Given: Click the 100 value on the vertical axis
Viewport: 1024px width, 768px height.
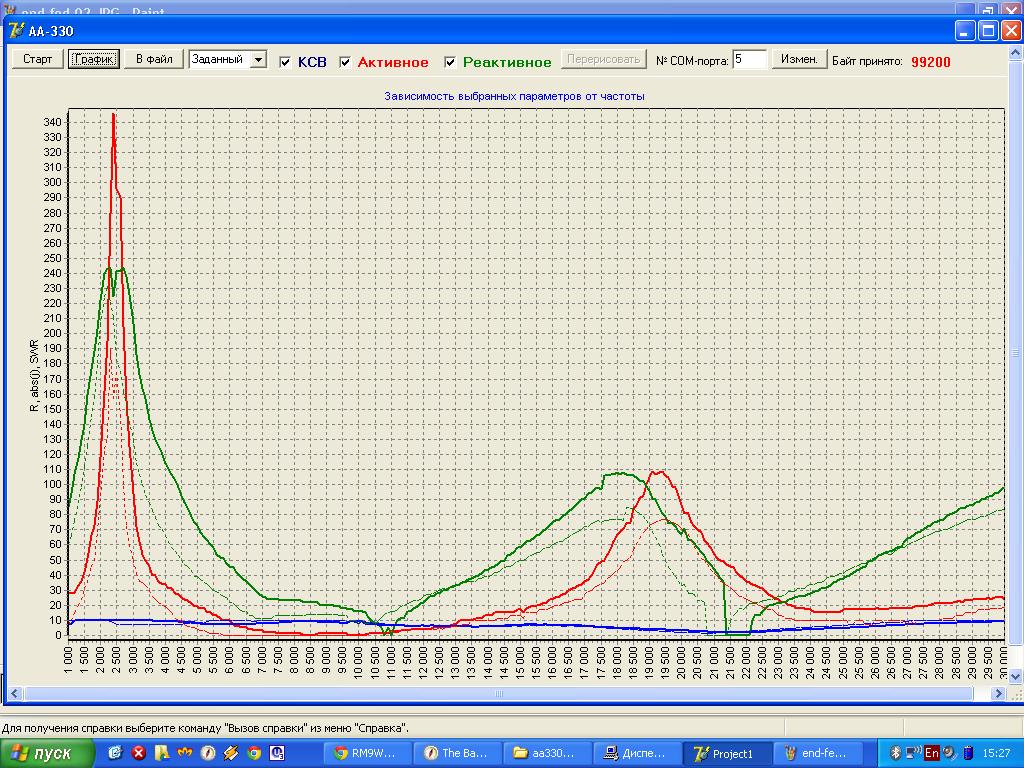Looking at the screenshot, I should coord(52,485).
